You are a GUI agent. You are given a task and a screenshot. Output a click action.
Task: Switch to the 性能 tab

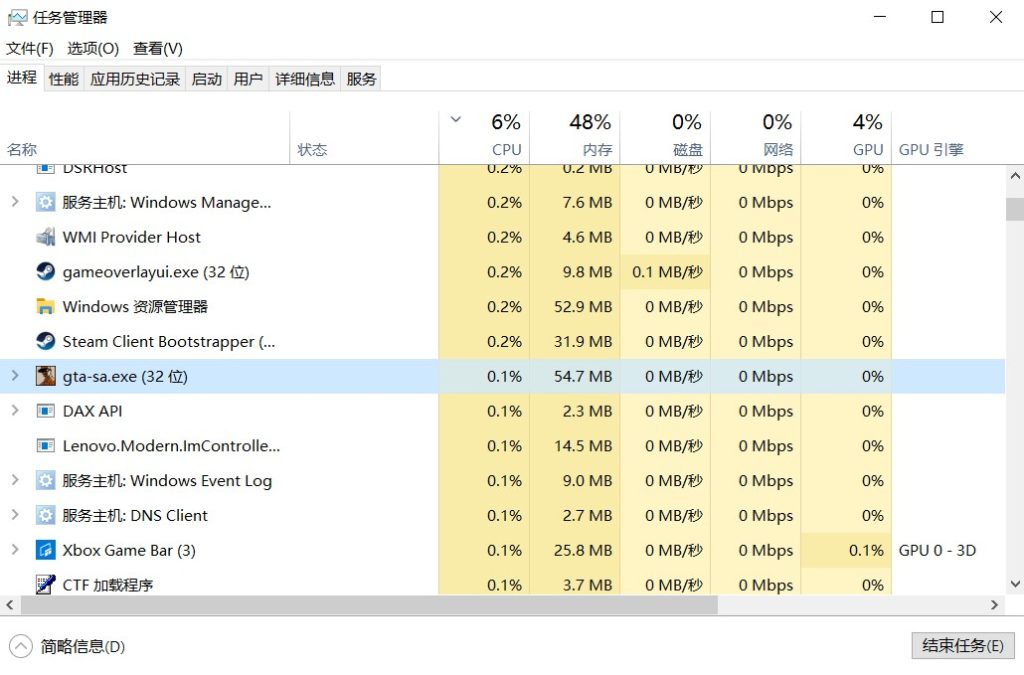click(63, 79)
